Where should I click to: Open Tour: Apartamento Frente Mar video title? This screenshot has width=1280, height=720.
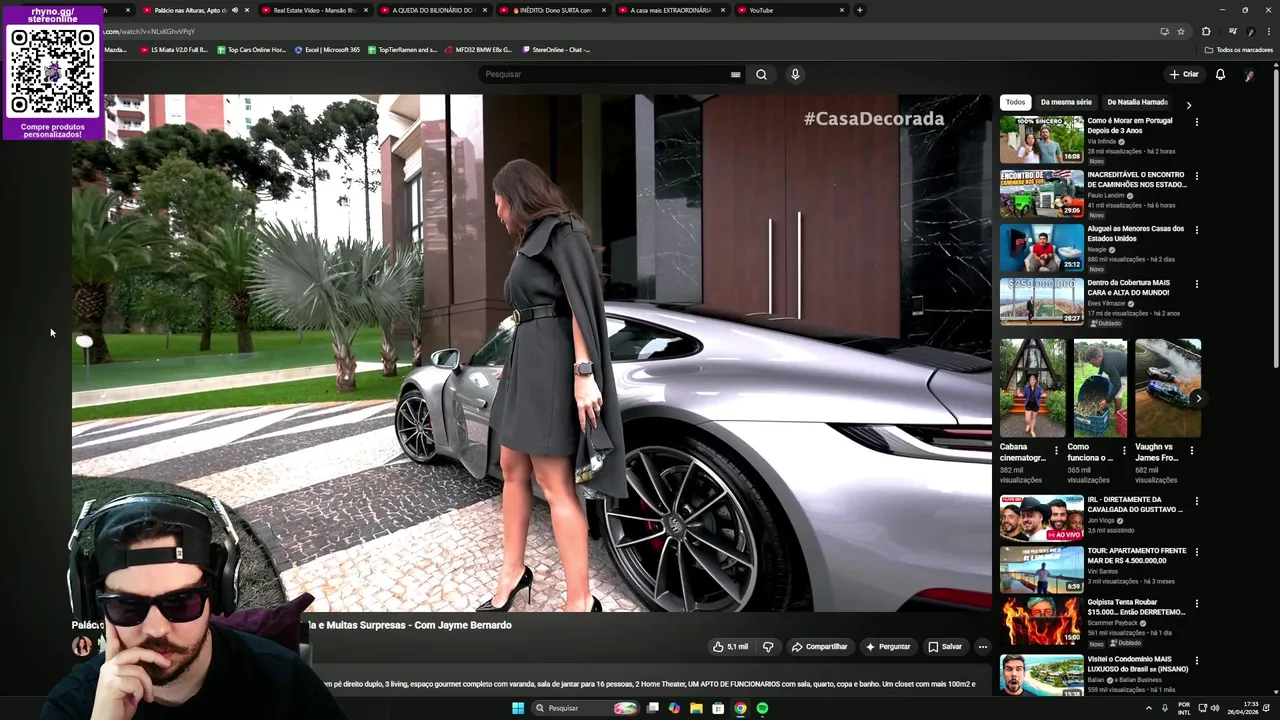[1136, 555]
